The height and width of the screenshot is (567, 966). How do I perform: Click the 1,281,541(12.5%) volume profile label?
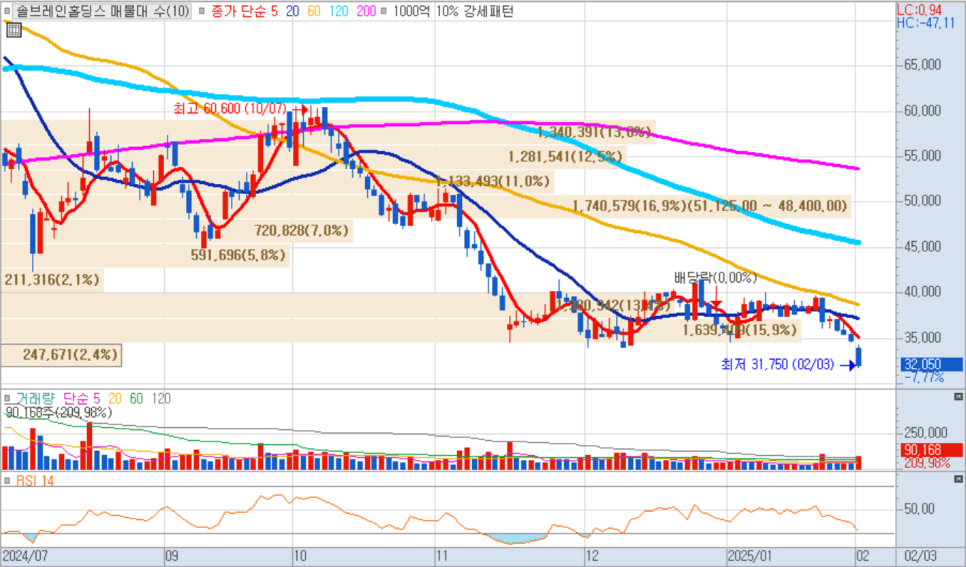565,157
